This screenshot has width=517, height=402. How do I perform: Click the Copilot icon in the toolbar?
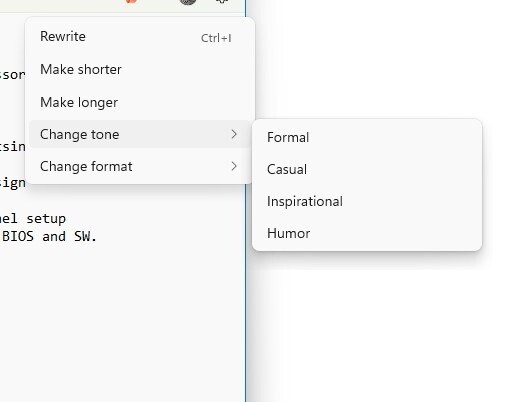point(131,1)
